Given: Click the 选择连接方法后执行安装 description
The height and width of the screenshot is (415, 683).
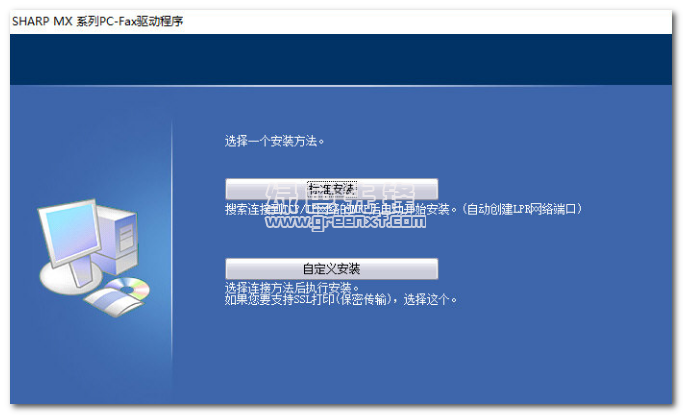Looking at the screenshot, I should point(292,287).
